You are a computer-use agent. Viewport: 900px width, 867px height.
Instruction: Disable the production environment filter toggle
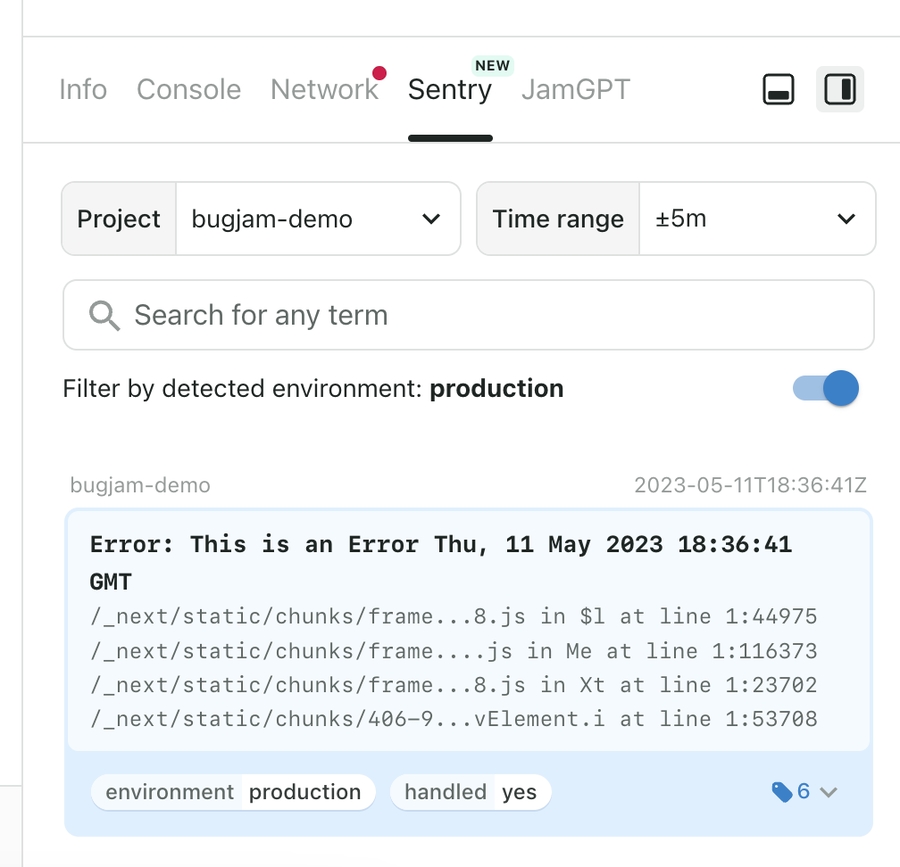pos(826,388)
